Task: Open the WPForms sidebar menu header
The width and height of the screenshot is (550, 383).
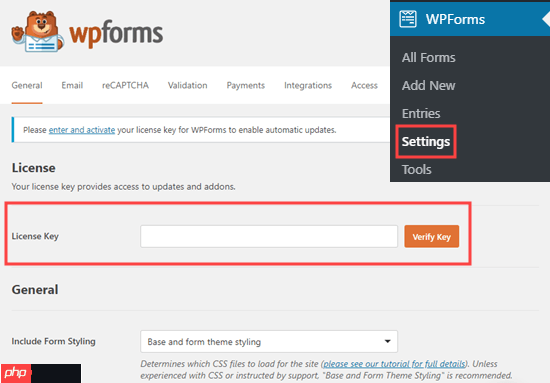Action: point(470,19)
